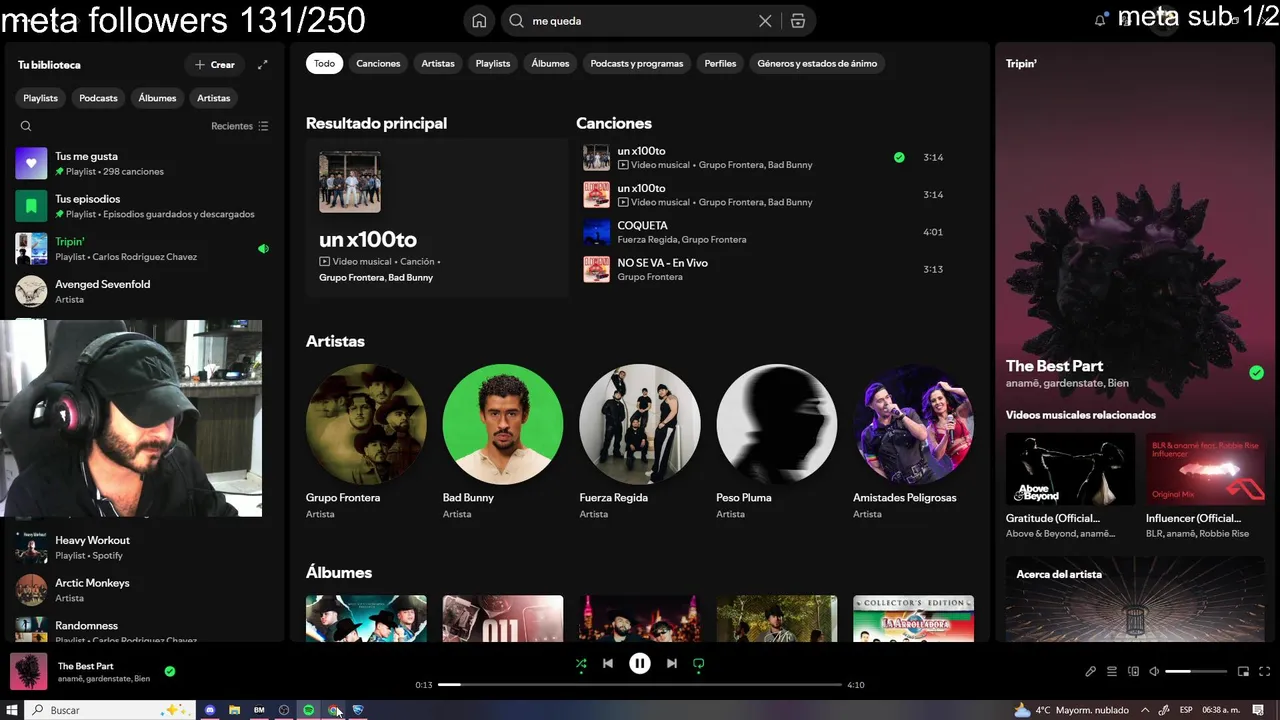Go to Spotify Home icon
The image size is (1280, 720).
tap(479, 20)
